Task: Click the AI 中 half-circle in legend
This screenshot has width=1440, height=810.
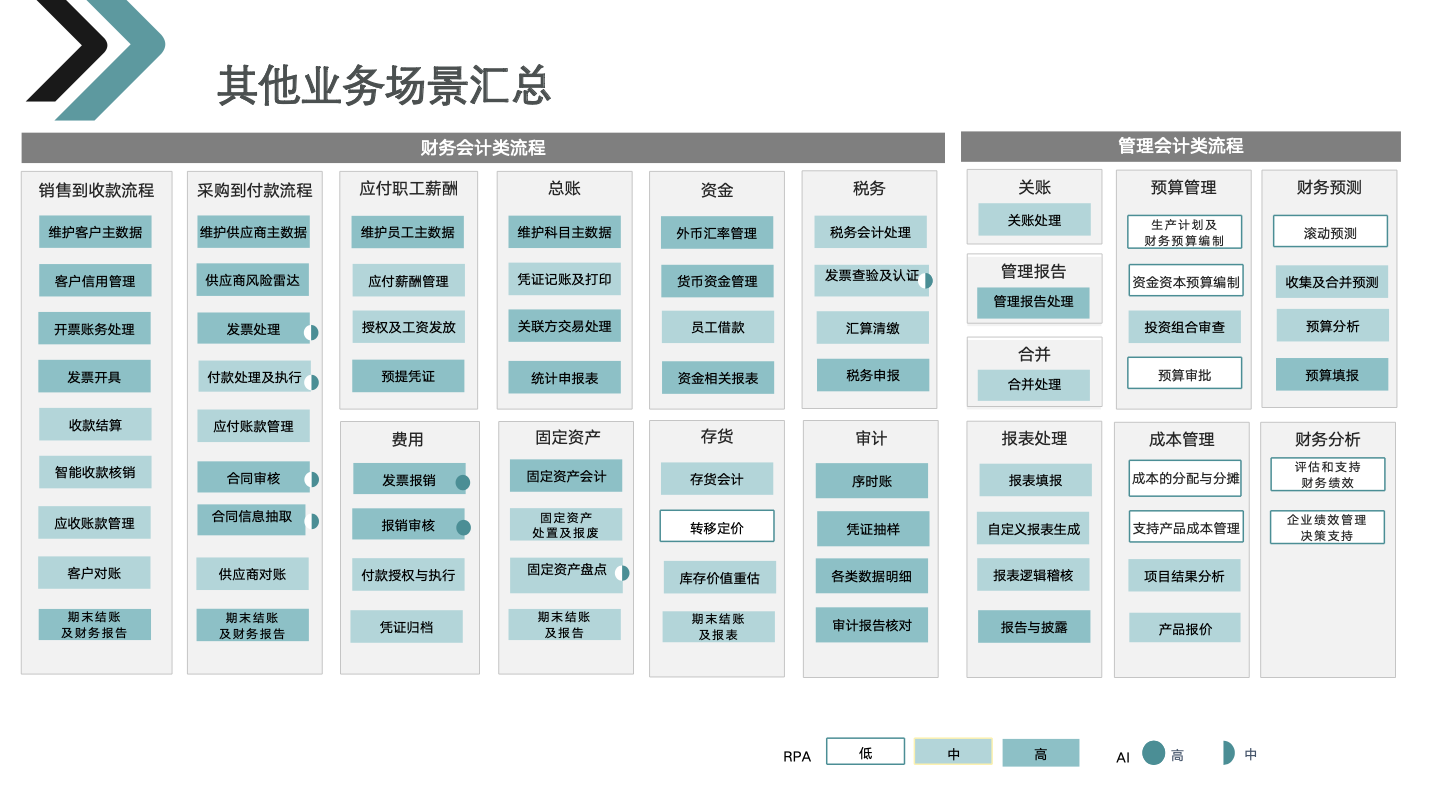Action: point(1228,753)
